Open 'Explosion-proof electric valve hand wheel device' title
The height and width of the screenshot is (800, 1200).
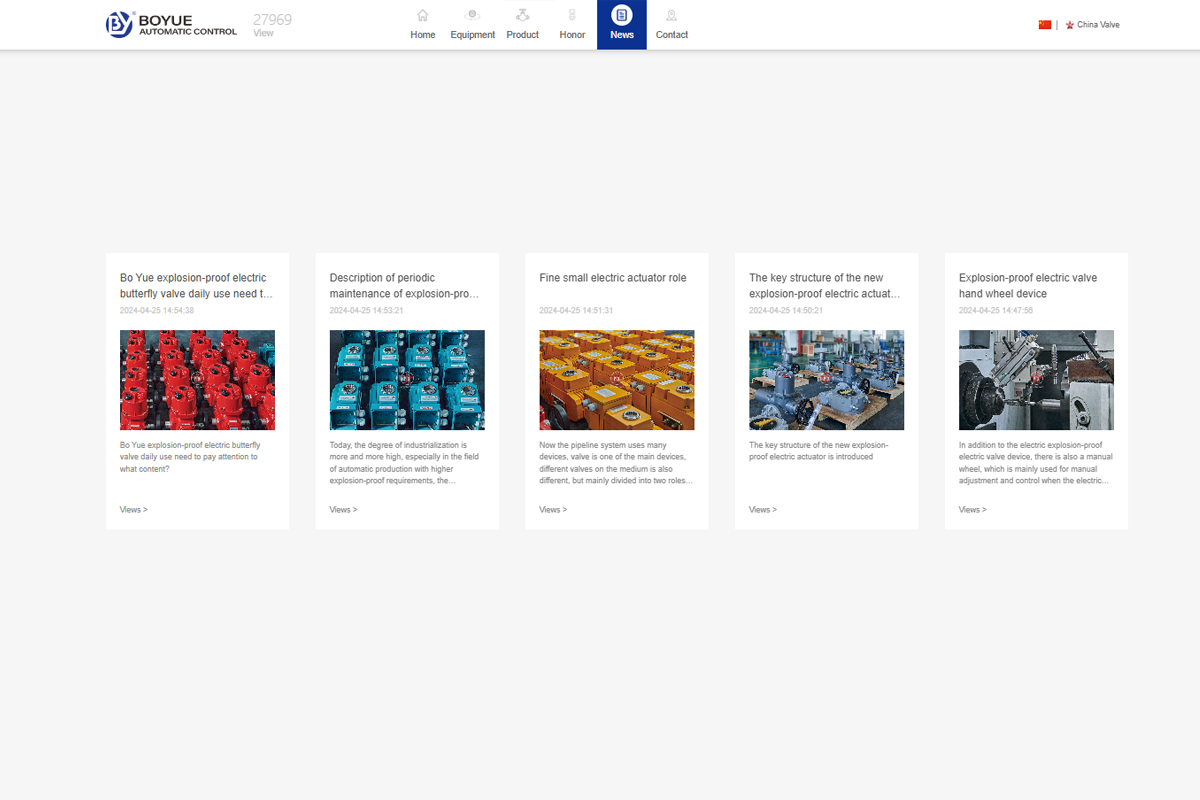click(1027, 286)
